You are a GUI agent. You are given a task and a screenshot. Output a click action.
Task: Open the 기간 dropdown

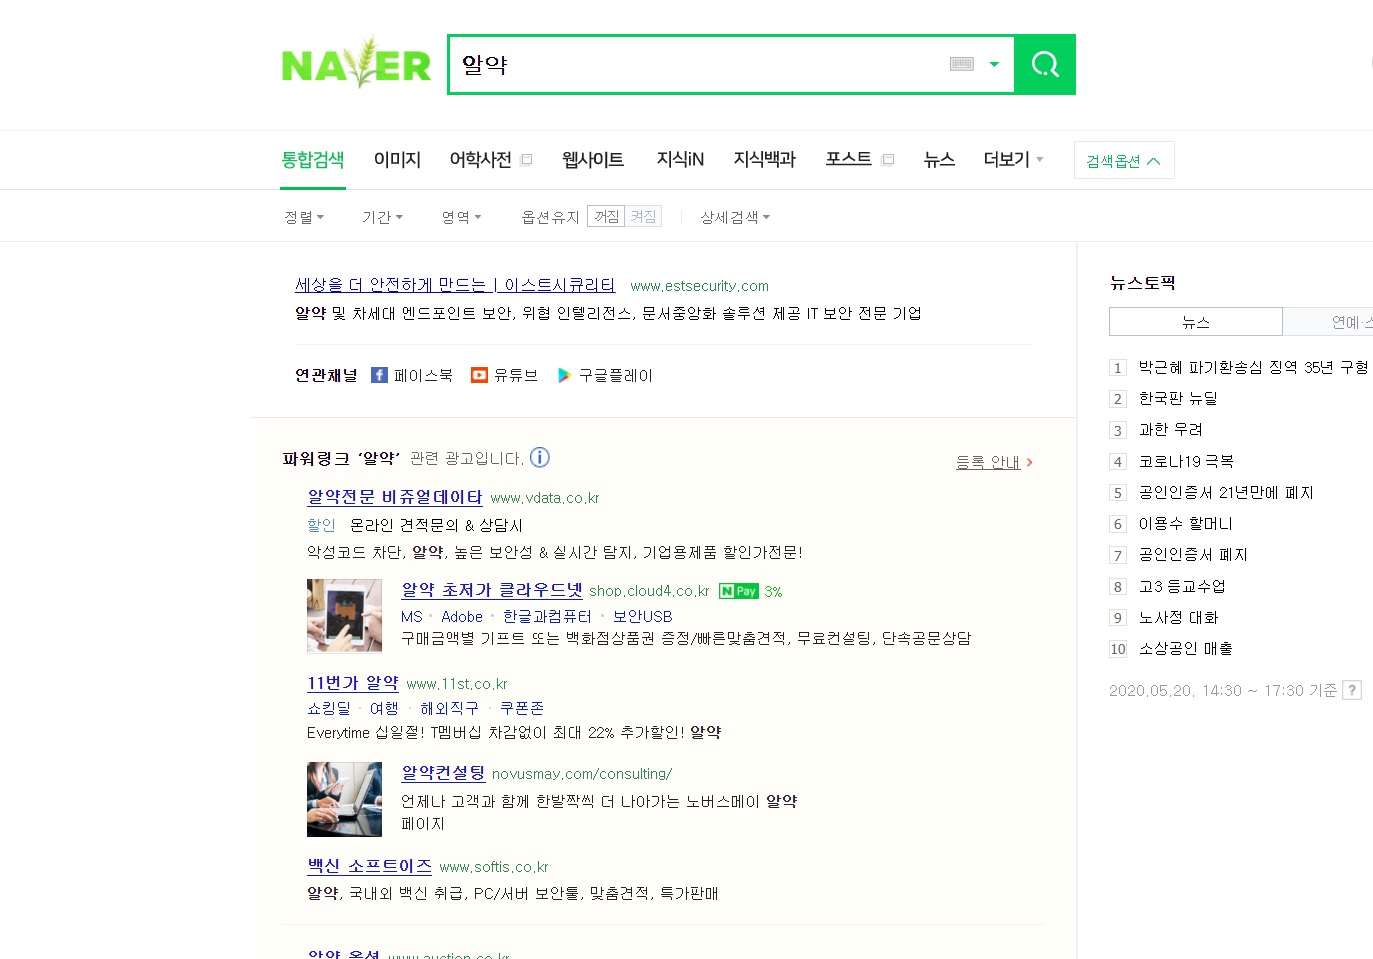click(x=382, y=217)
